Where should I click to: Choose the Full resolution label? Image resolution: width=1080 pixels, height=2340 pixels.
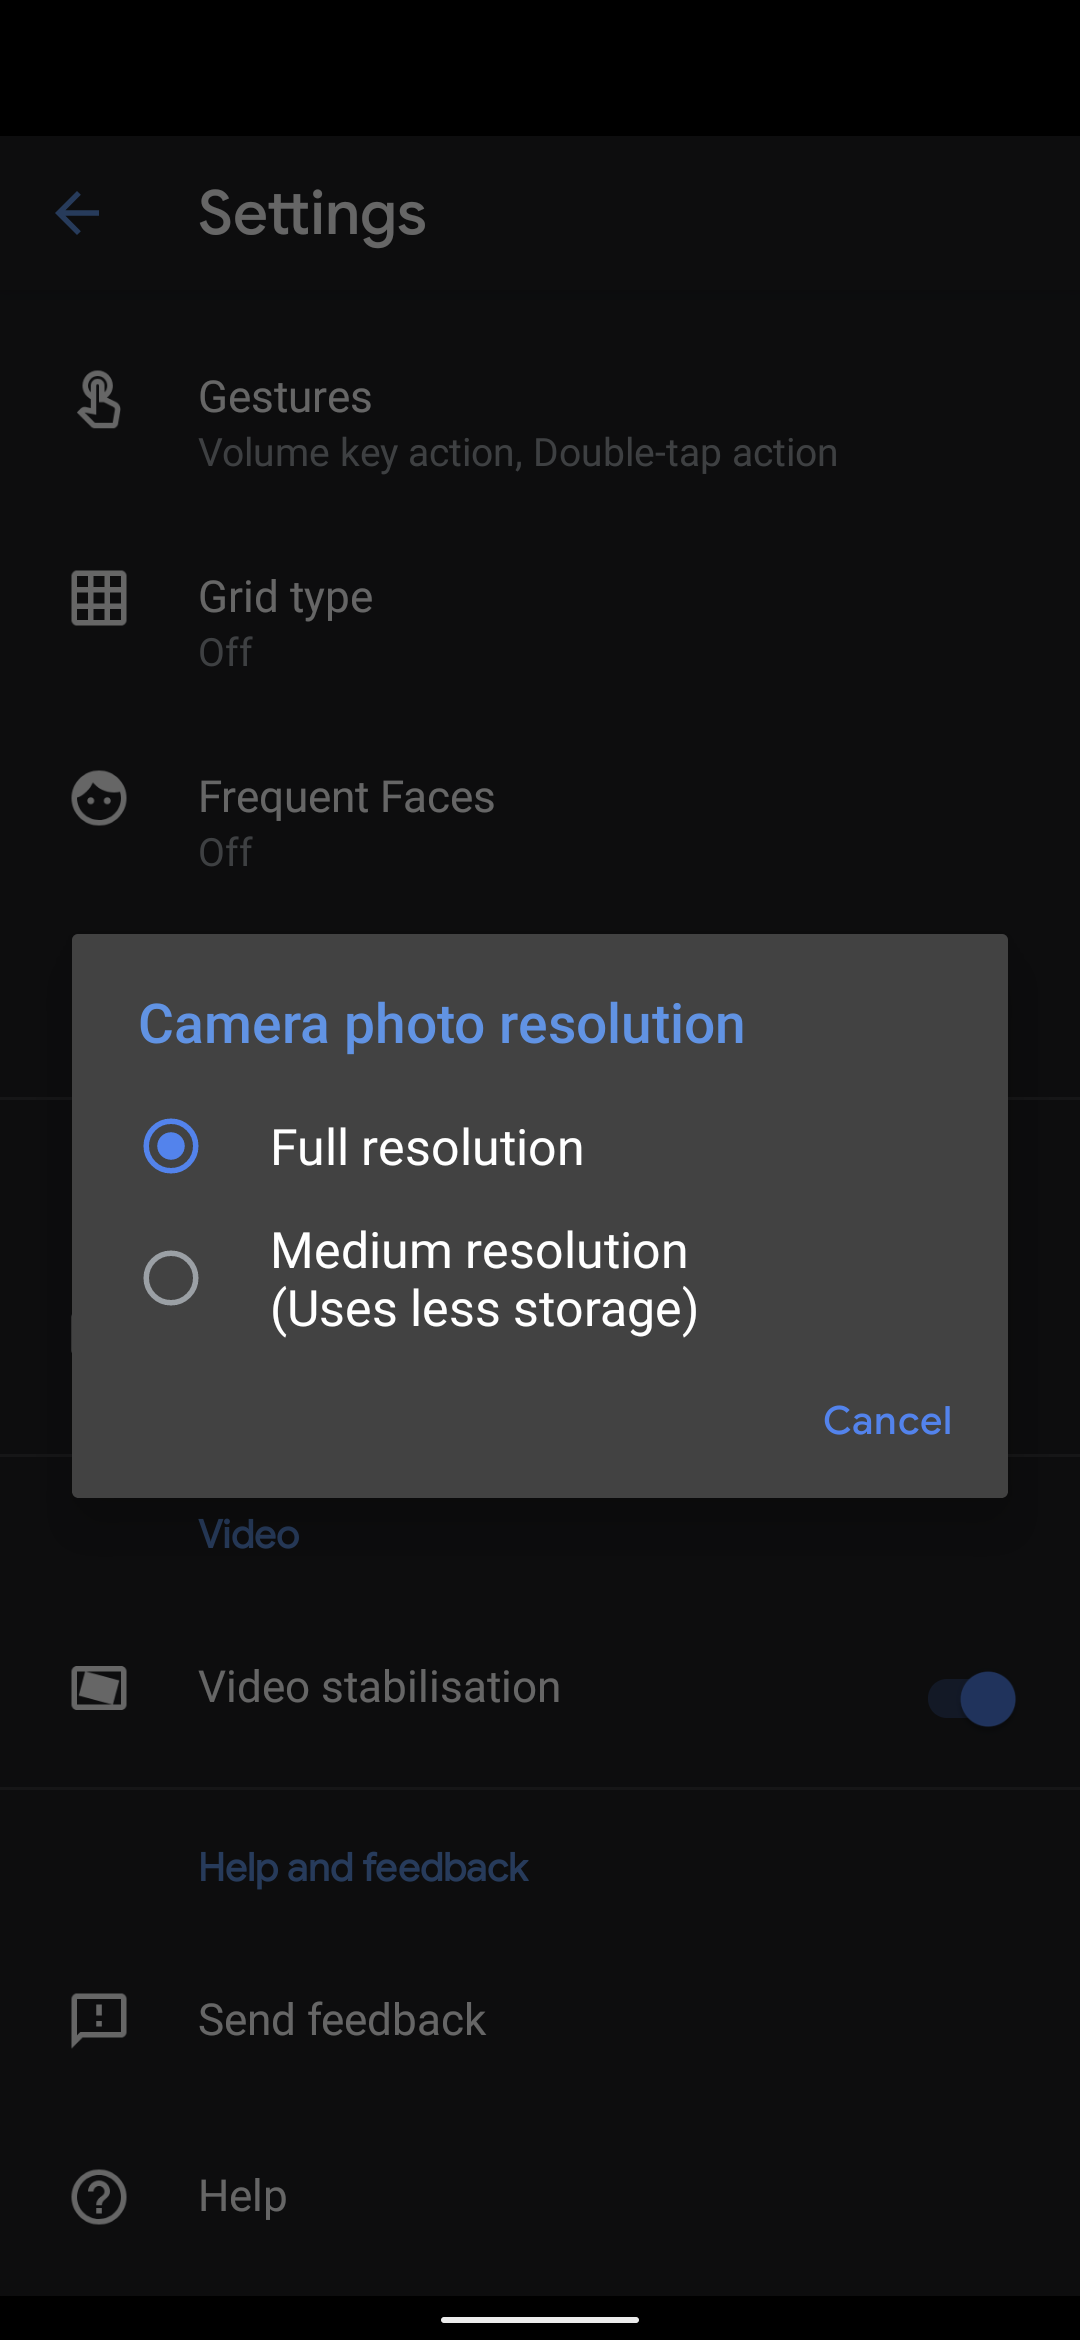pos(427,1147)
